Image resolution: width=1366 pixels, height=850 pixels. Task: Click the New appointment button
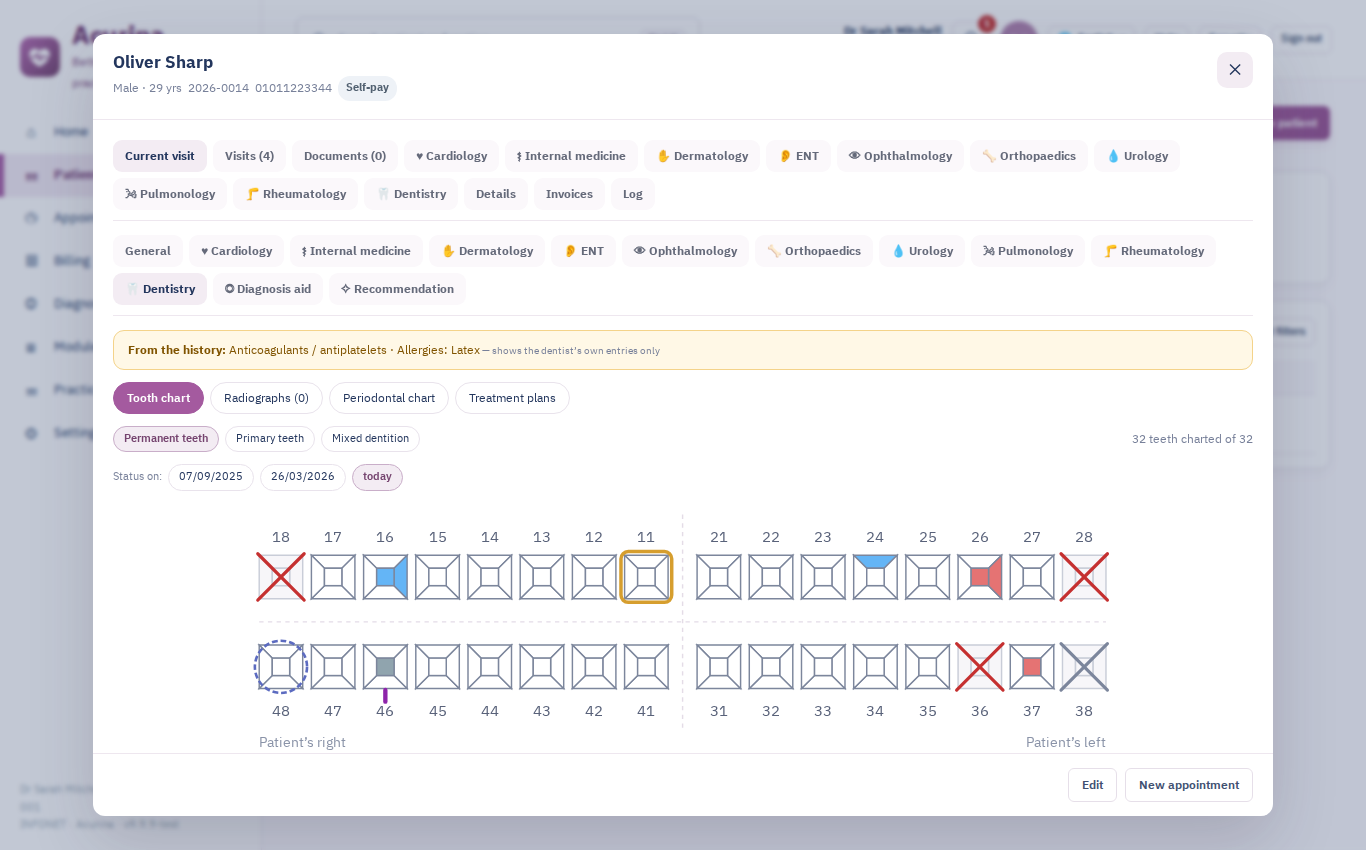pyautogui.click(x=1189, y=785)
